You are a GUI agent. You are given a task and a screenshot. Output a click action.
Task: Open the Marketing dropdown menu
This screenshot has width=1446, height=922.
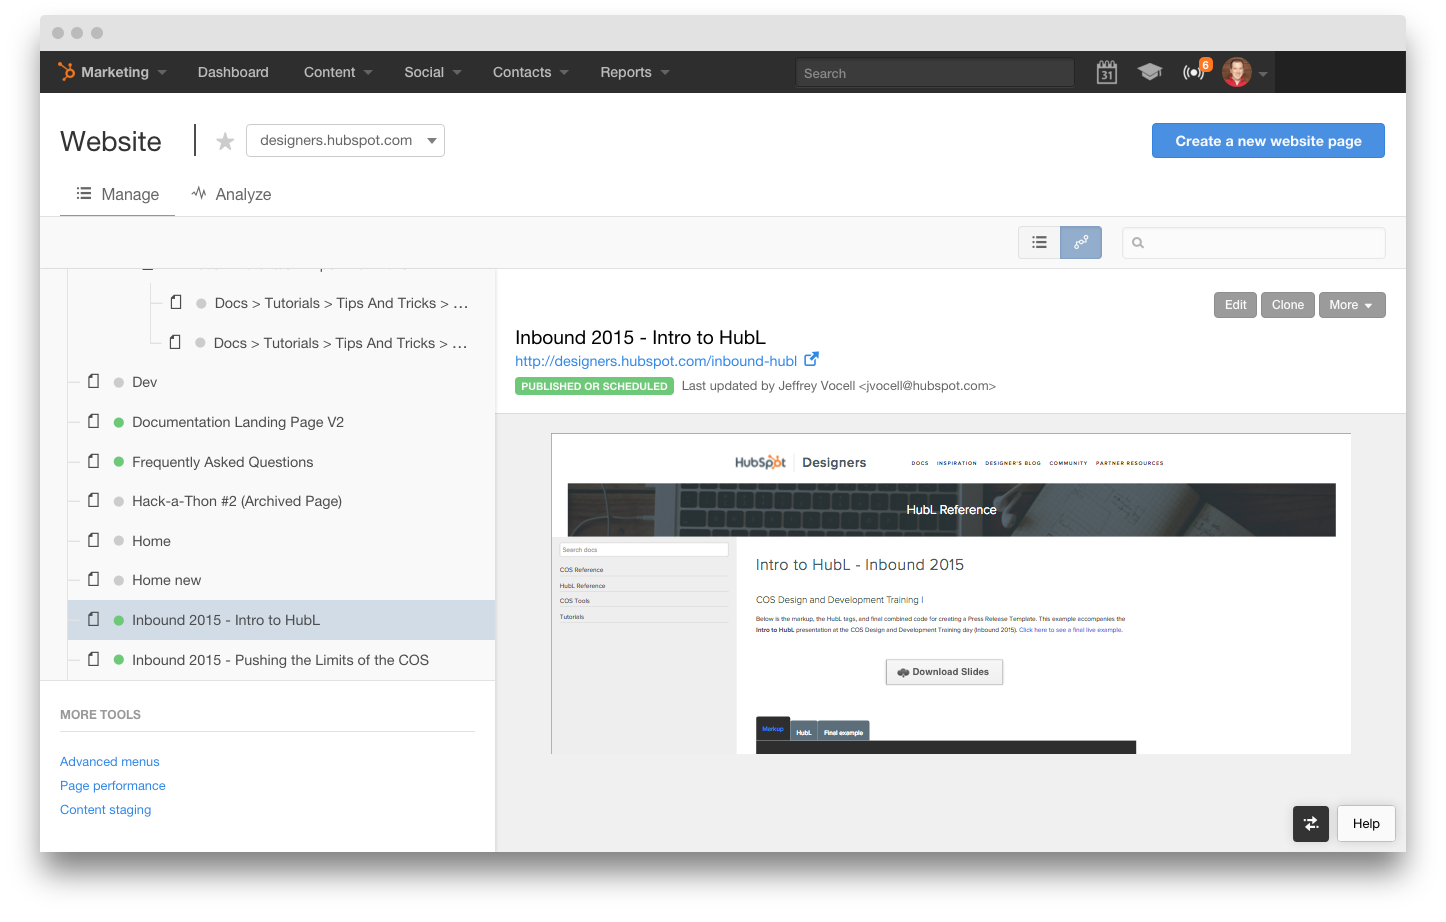(x=112, y=72)
